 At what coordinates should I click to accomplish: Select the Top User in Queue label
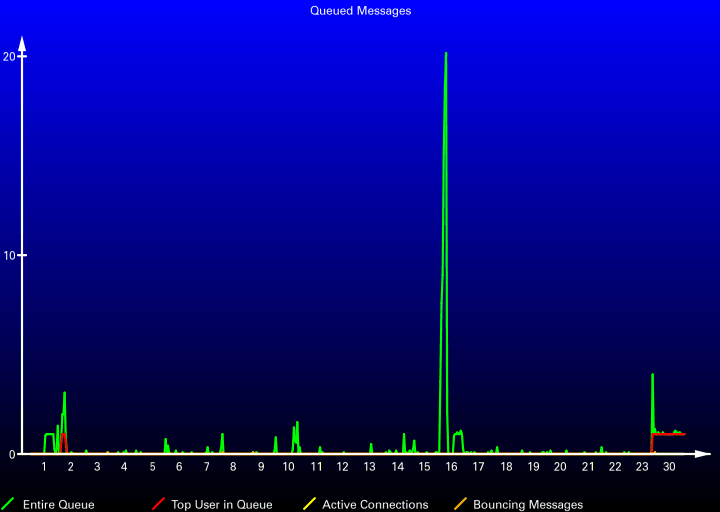tap(222, 505)
